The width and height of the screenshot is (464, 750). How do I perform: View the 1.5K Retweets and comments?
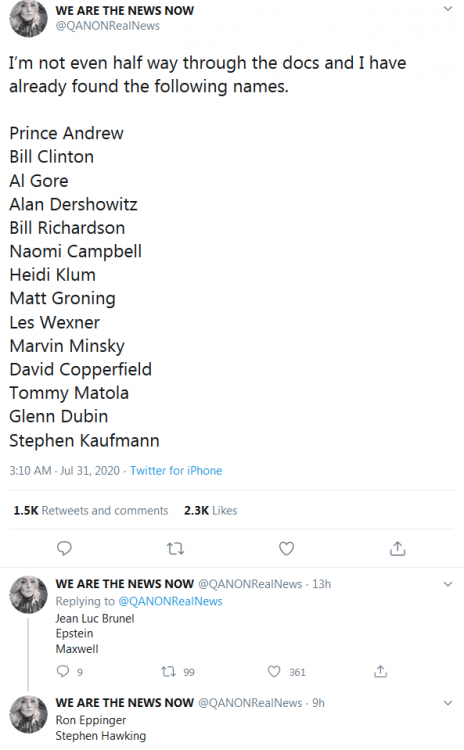pos(91,510)
